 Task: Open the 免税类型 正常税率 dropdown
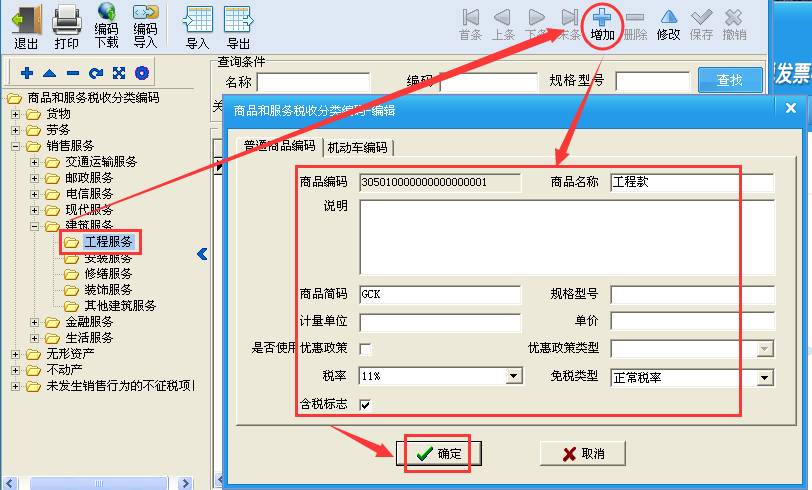(764, 378)
